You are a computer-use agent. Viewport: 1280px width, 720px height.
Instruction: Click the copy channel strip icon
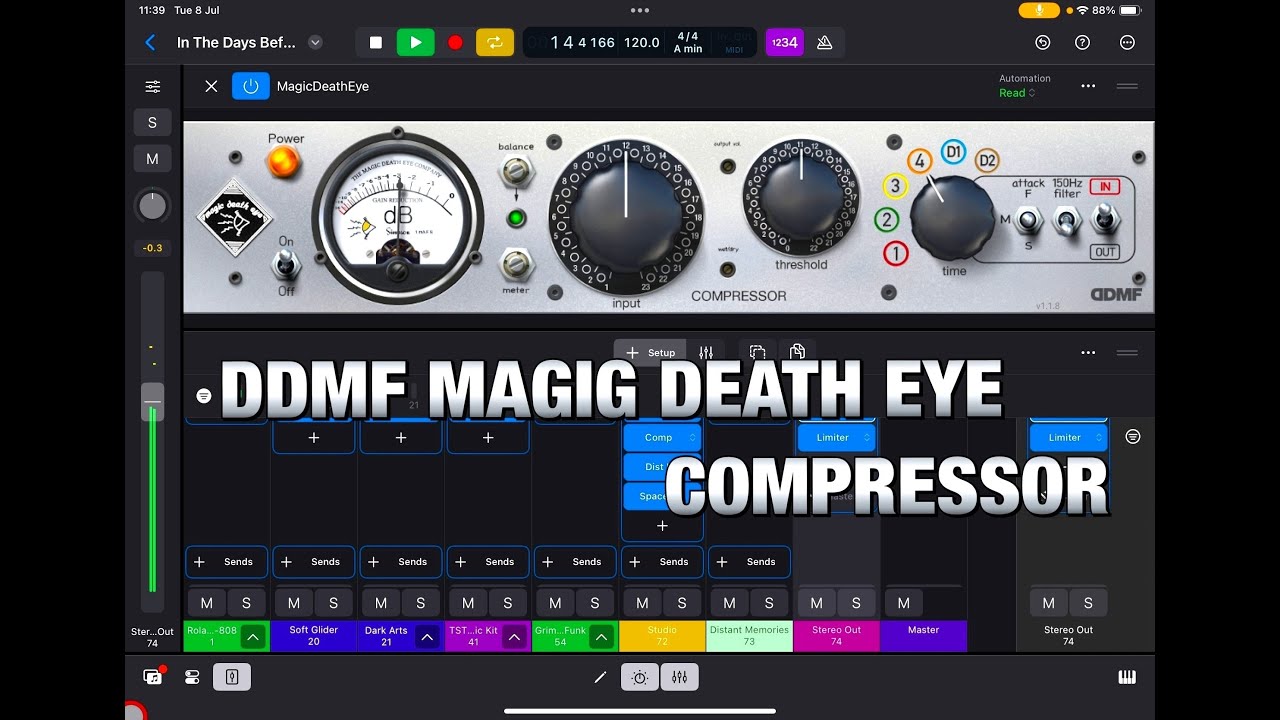(x=758, y=352)
